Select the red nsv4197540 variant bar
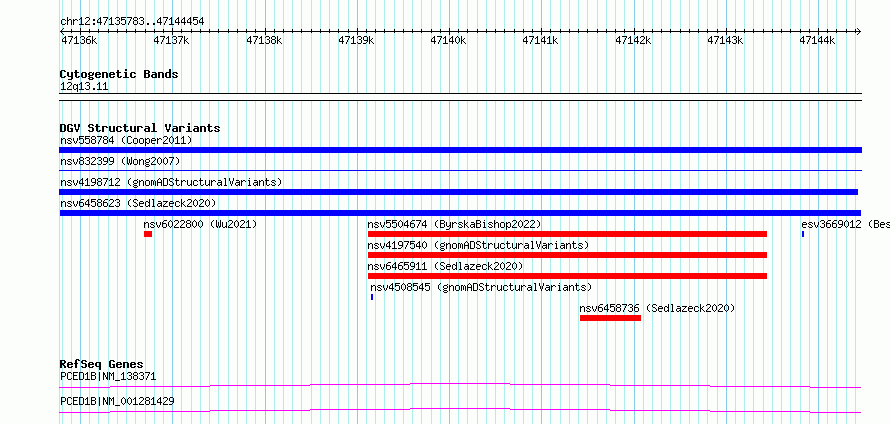Screen dimensions: 890x424 click(568, 255)
